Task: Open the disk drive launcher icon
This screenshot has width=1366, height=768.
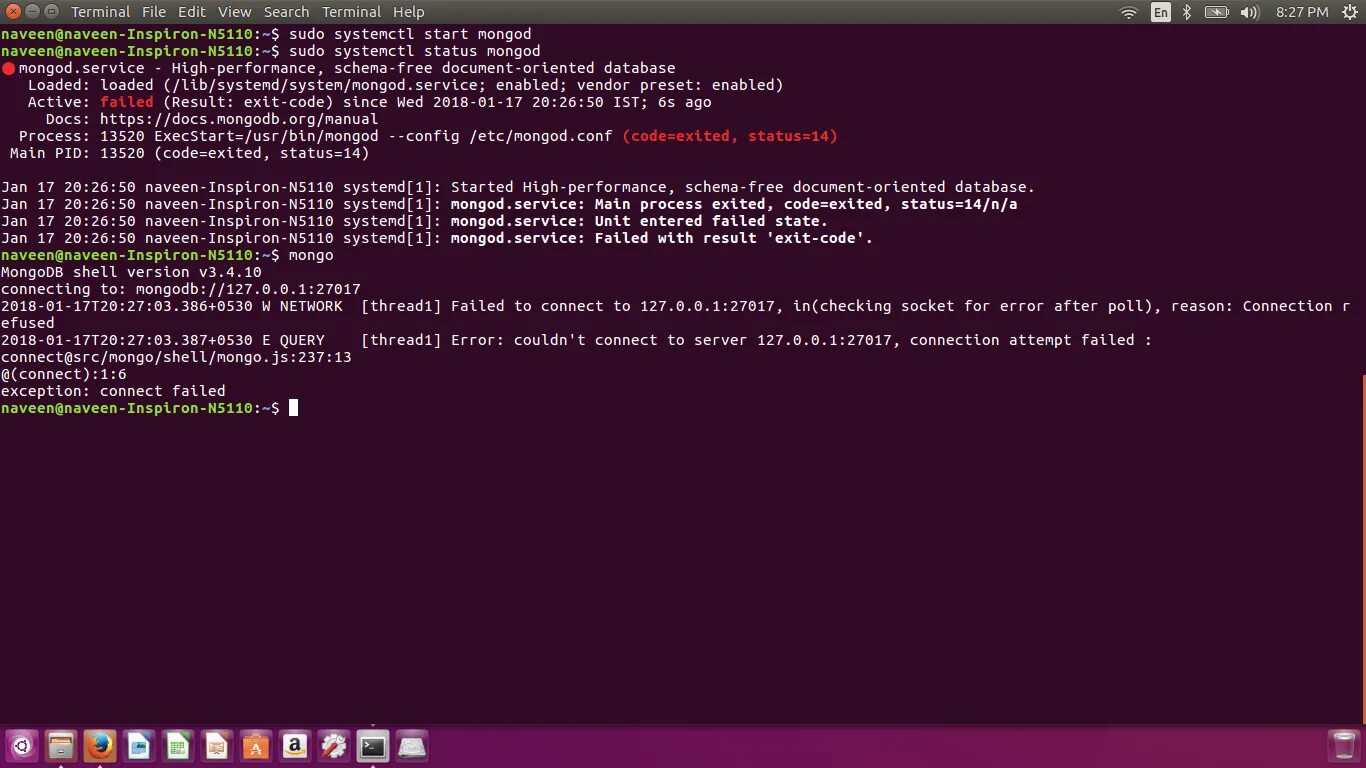Action: (412, 746)
